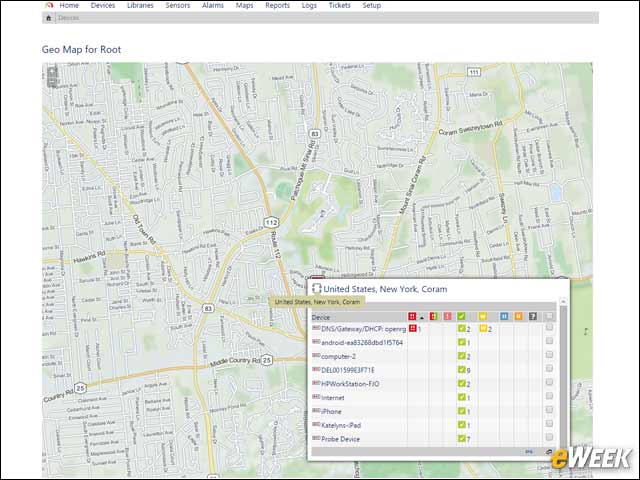Image resolution: width=640 pixels, height=480 pixels.
Task: Open the Home menu
Action: (69, 5)
